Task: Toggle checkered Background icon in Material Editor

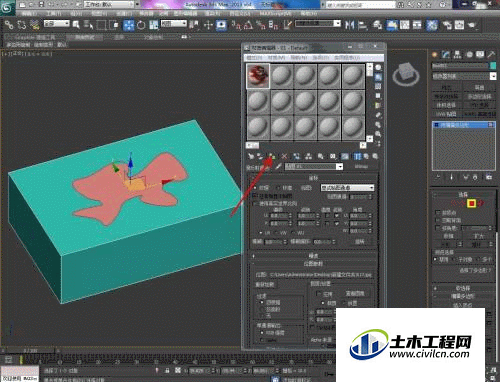Action: (378, 86)
